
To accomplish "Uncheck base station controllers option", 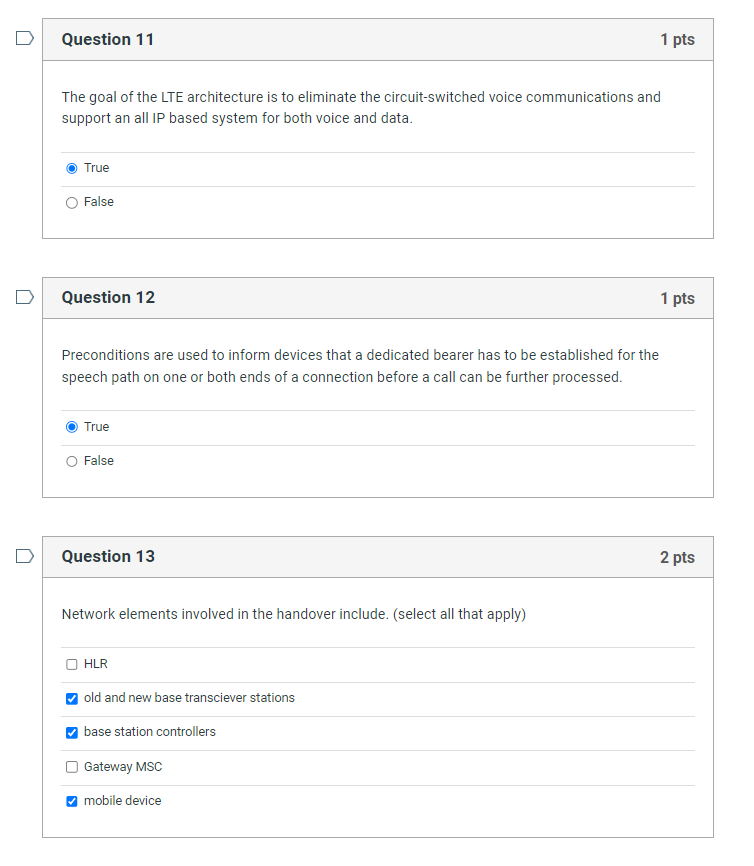I will [72, 732].
